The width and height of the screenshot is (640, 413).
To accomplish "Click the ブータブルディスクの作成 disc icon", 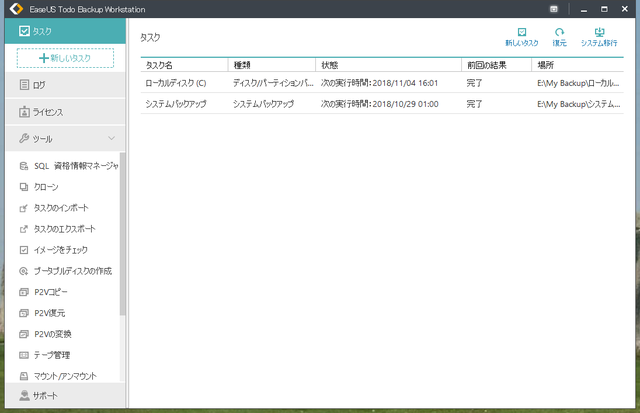I will 24,271.
